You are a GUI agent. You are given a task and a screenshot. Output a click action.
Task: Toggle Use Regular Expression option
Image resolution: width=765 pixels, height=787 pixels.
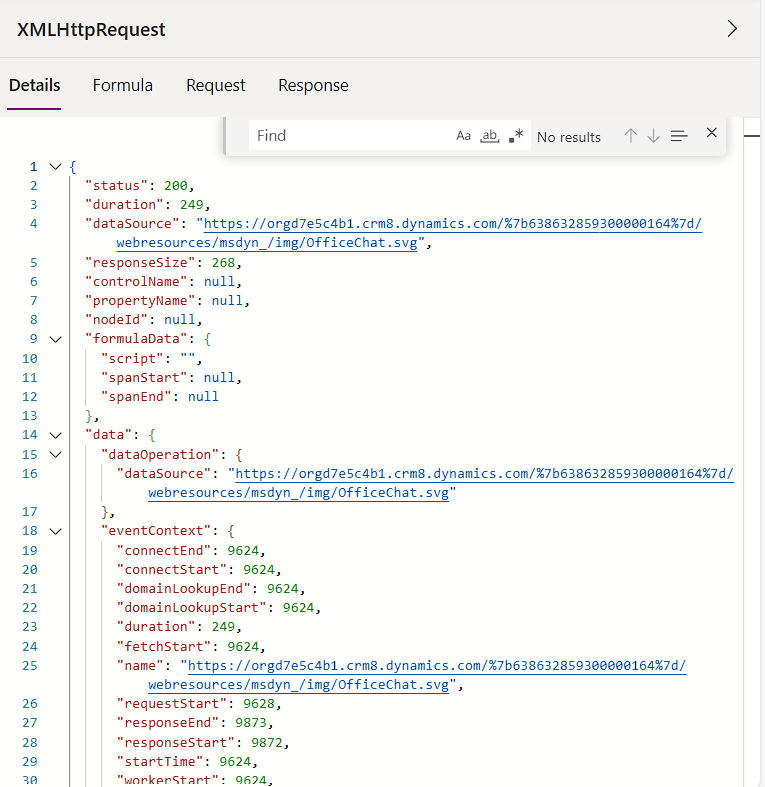point(516,136)
